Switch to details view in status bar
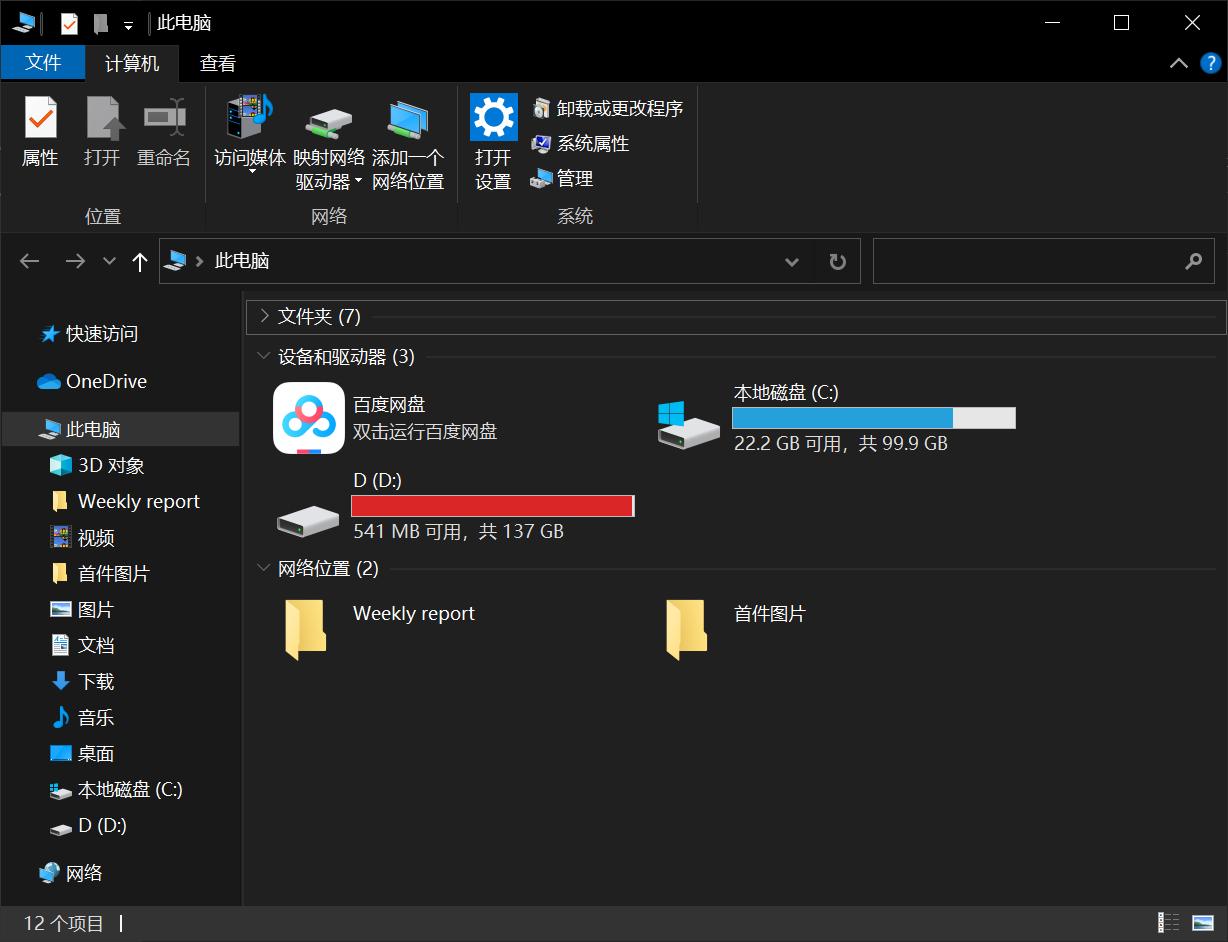 point(1167,923)
